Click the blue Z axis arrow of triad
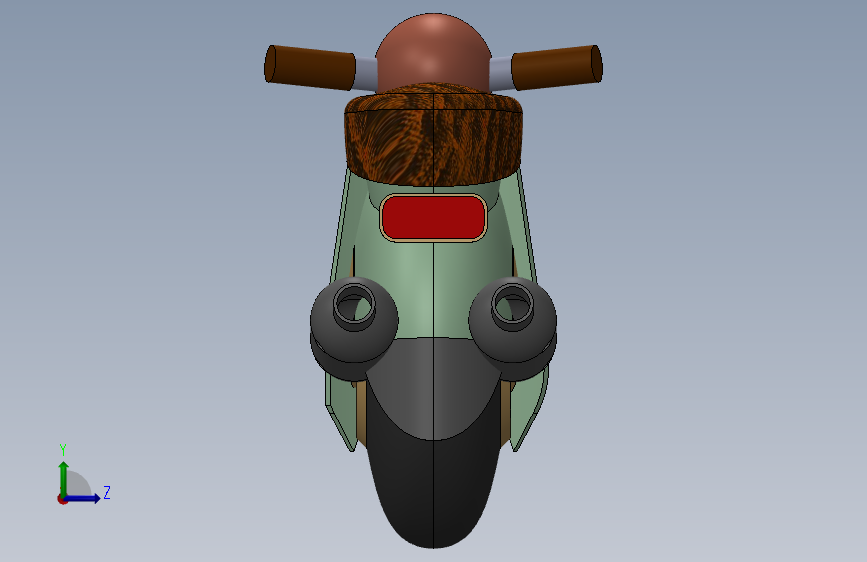 tap(83, 498)
